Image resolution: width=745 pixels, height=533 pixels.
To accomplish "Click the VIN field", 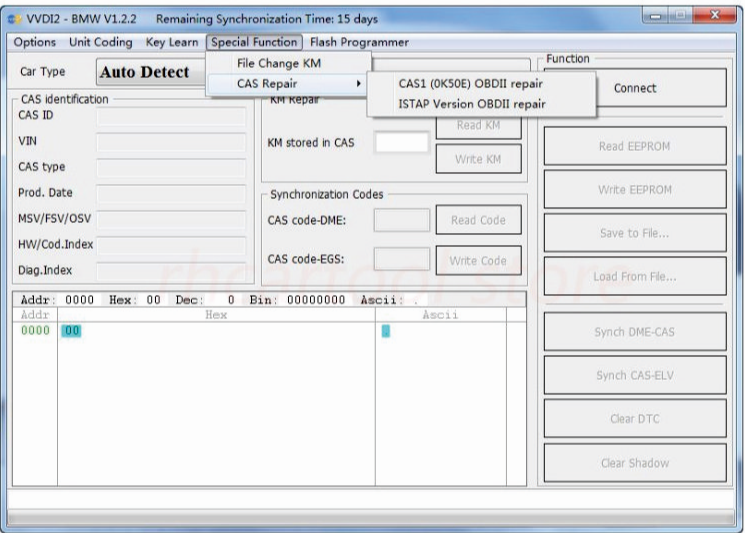I will tap(172, 142).
